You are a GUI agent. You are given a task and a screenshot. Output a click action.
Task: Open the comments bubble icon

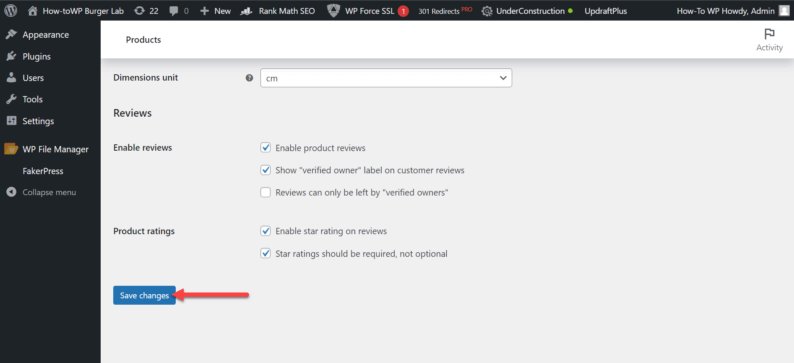[x=174, y=11]
